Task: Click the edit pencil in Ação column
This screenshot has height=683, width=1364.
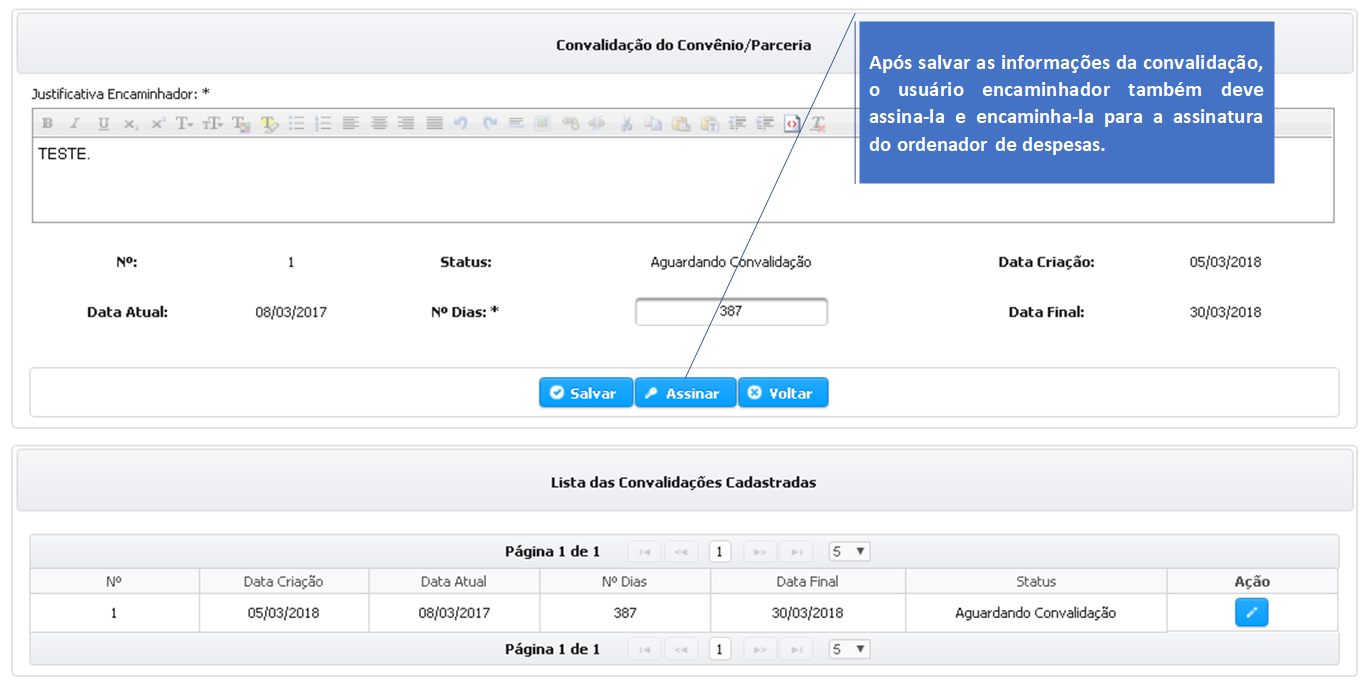Action: pyautogui.click(x=1251, y=613)
